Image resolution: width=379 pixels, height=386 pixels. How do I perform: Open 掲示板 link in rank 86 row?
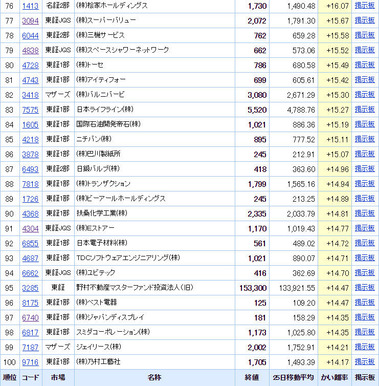tap(365, 154)
